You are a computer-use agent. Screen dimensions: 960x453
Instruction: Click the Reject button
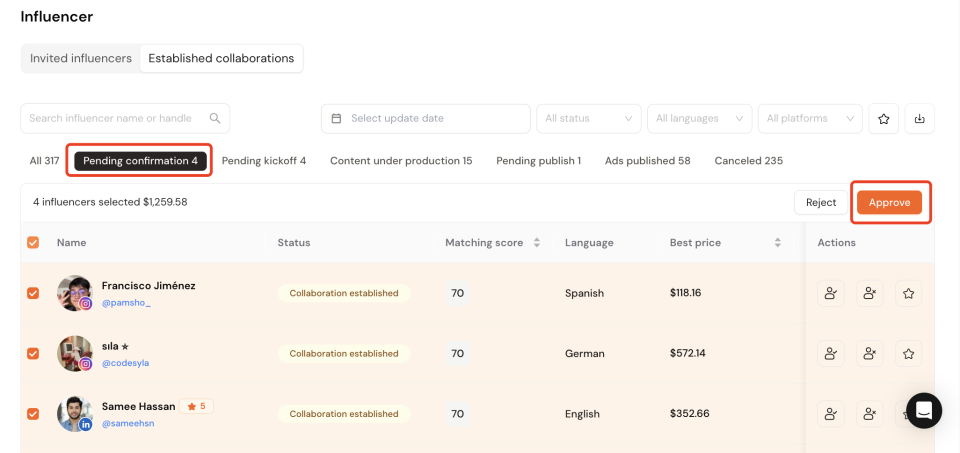click(x=820, y=202)
